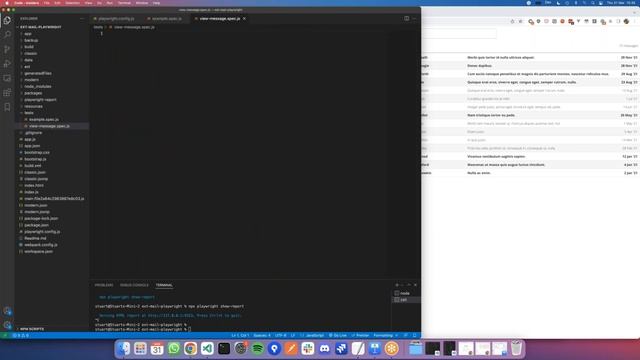Change language mode JavaScript in status bar

tap(315, 336)
